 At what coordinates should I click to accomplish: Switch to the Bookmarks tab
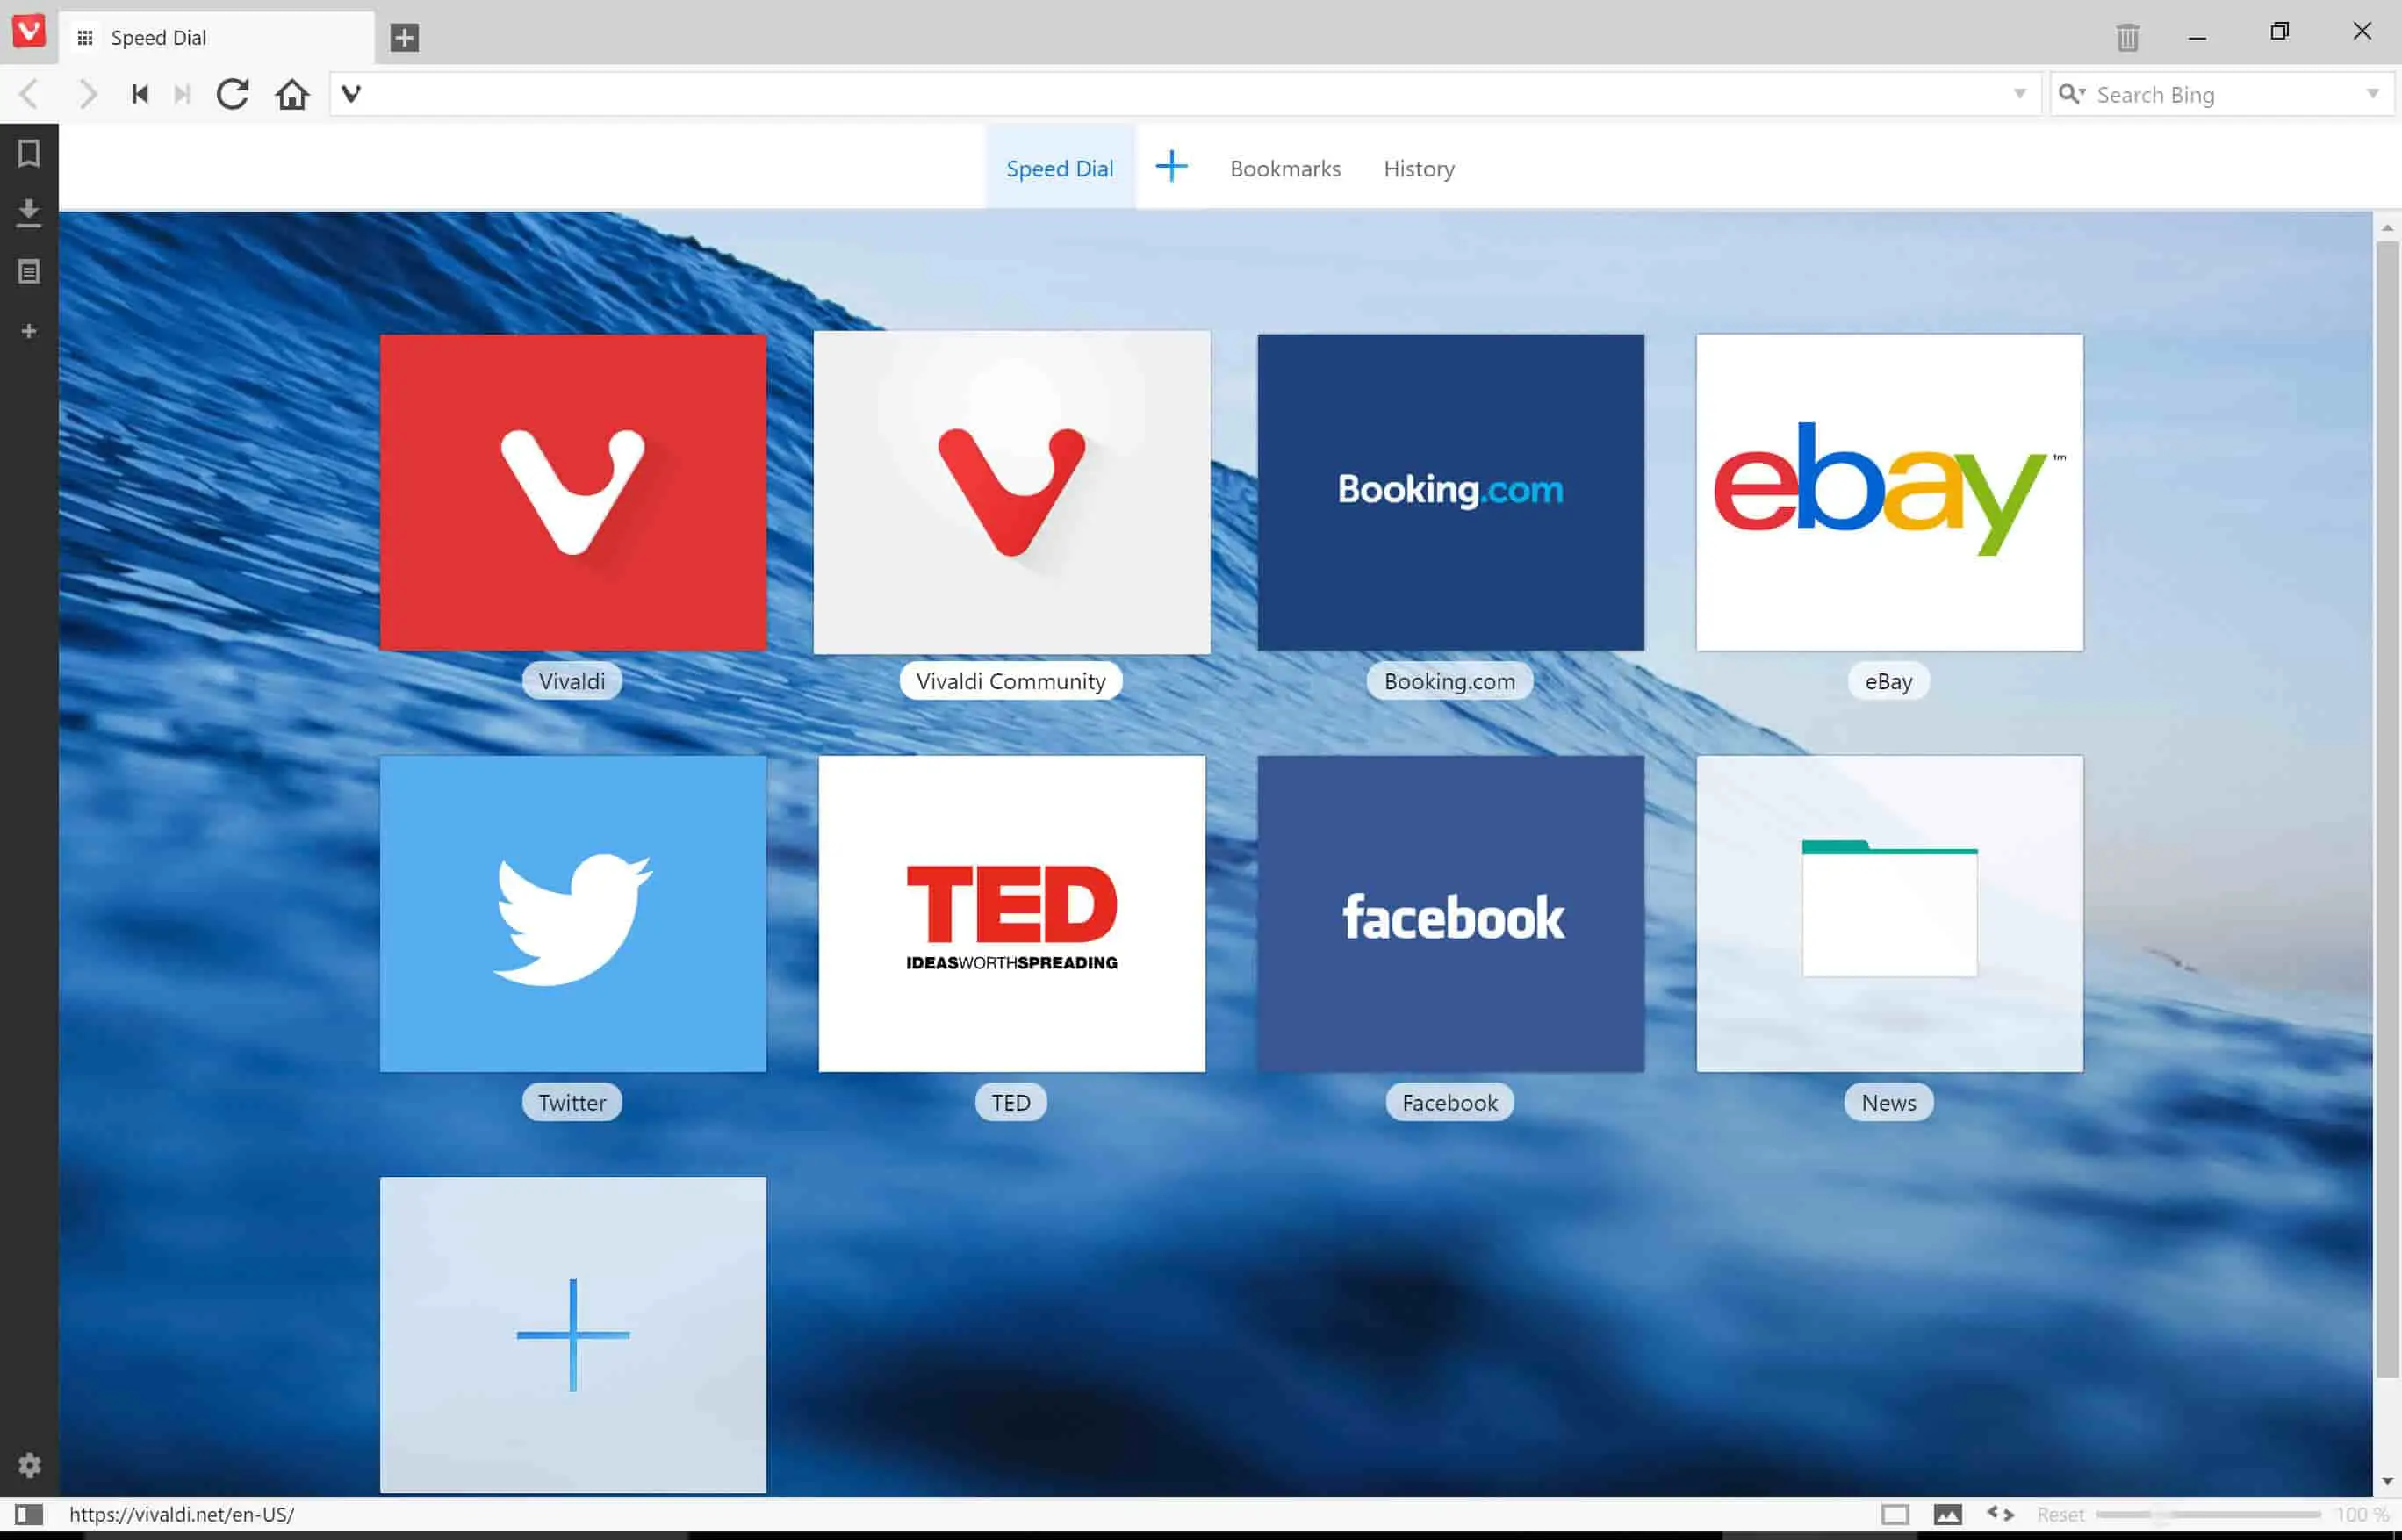tap(1285, 168)
